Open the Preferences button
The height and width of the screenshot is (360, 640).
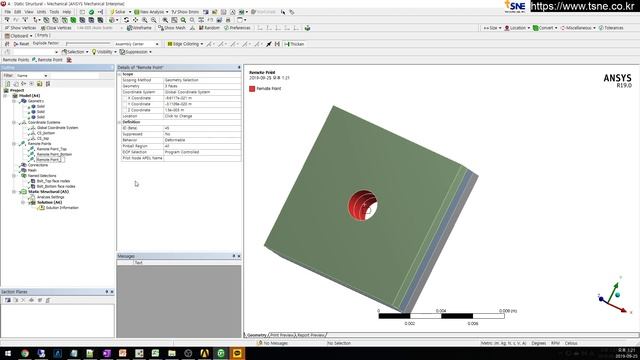tap(237, 28)
